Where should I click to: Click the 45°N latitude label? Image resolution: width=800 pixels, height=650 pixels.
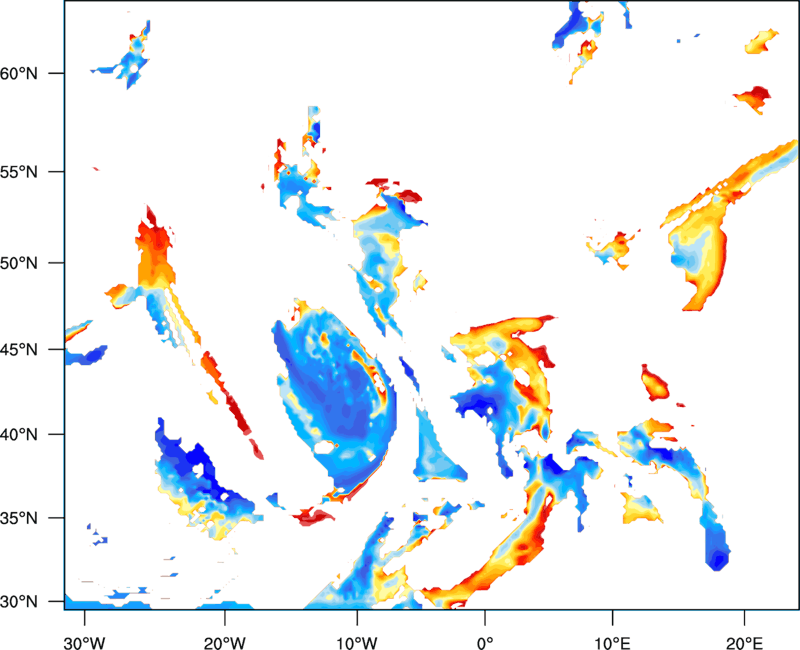pos(19,349)
